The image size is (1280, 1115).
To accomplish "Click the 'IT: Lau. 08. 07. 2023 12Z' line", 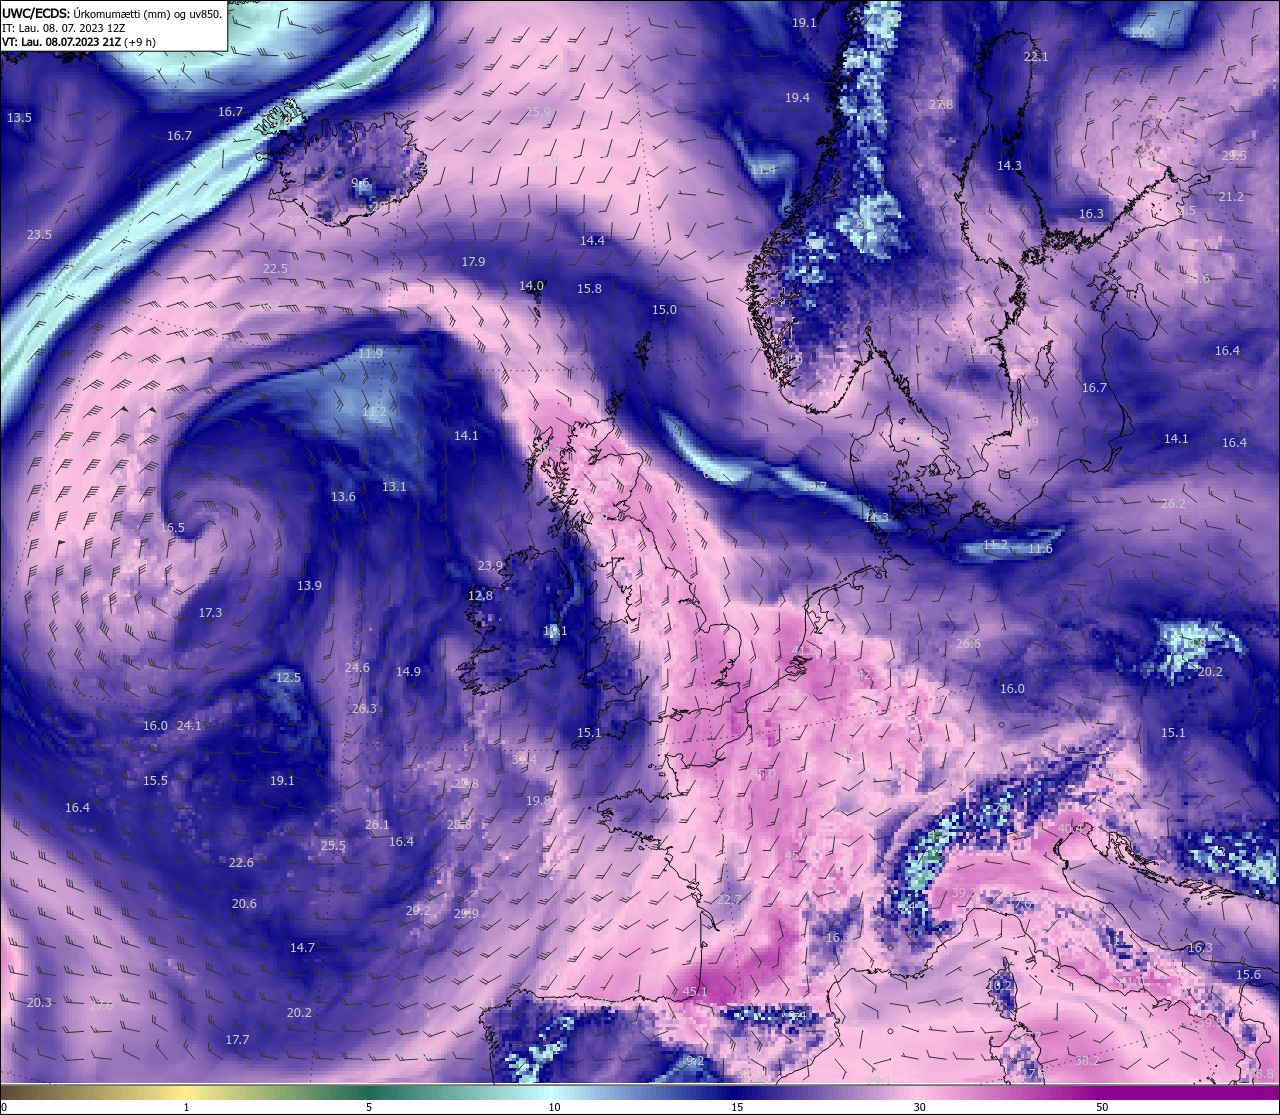I will [63, 28].
